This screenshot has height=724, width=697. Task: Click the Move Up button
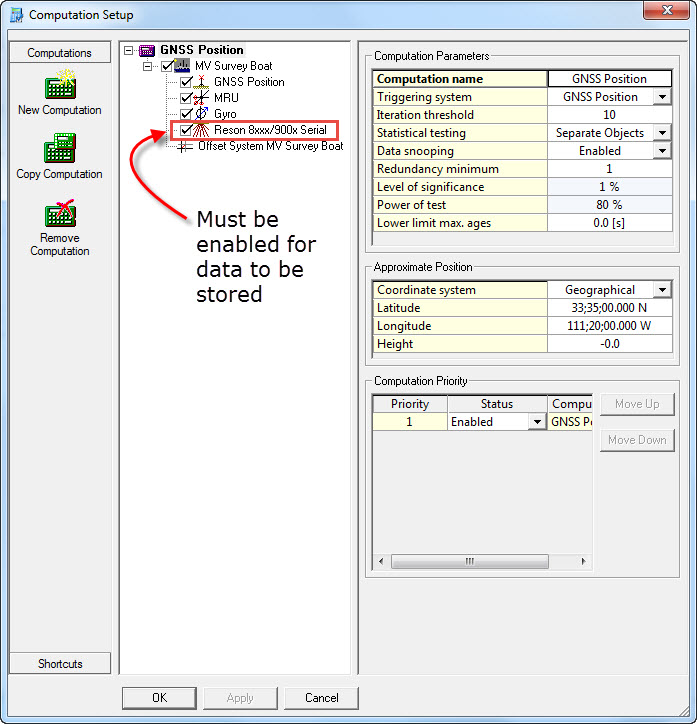637,404
